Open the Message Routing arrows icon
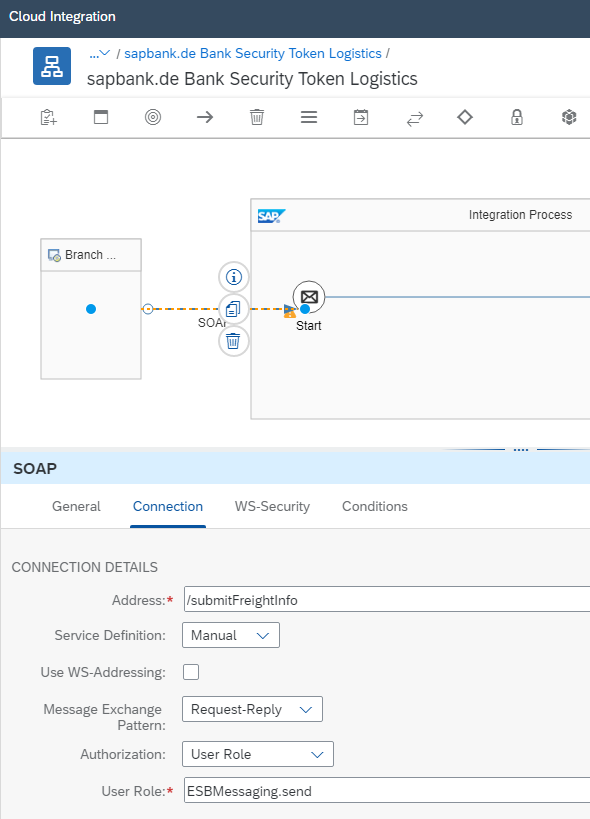The width and height of the screenshot is (590, 819). coord(415,119)
